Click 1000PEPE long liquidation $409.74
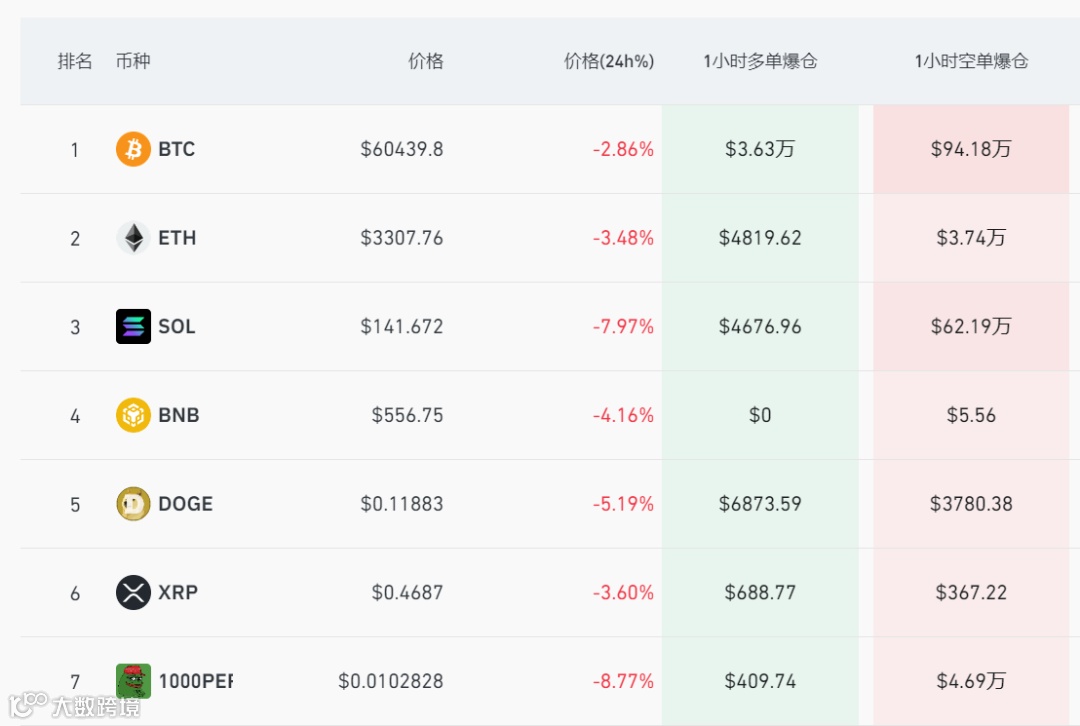1080x726 pixels. 760,681
